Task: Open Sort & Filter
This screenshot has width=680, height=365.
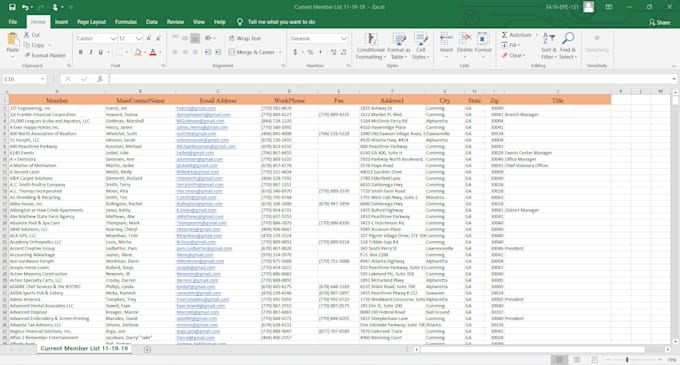Action: (x=549, y=46)
